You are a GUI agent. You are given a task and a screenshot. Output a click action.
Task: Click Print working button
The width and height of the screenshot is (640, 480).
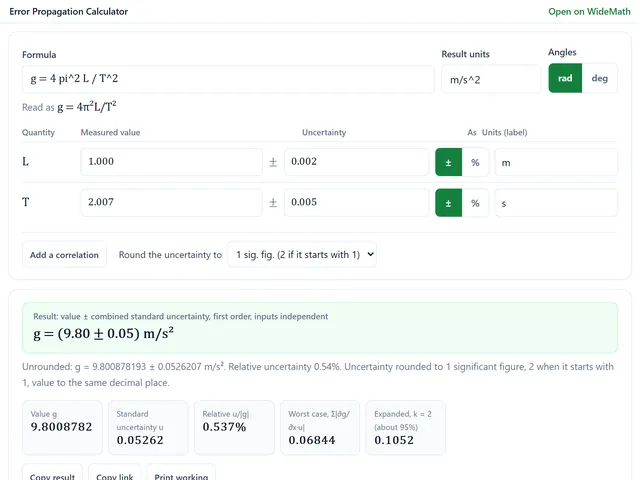pos(181,473)
